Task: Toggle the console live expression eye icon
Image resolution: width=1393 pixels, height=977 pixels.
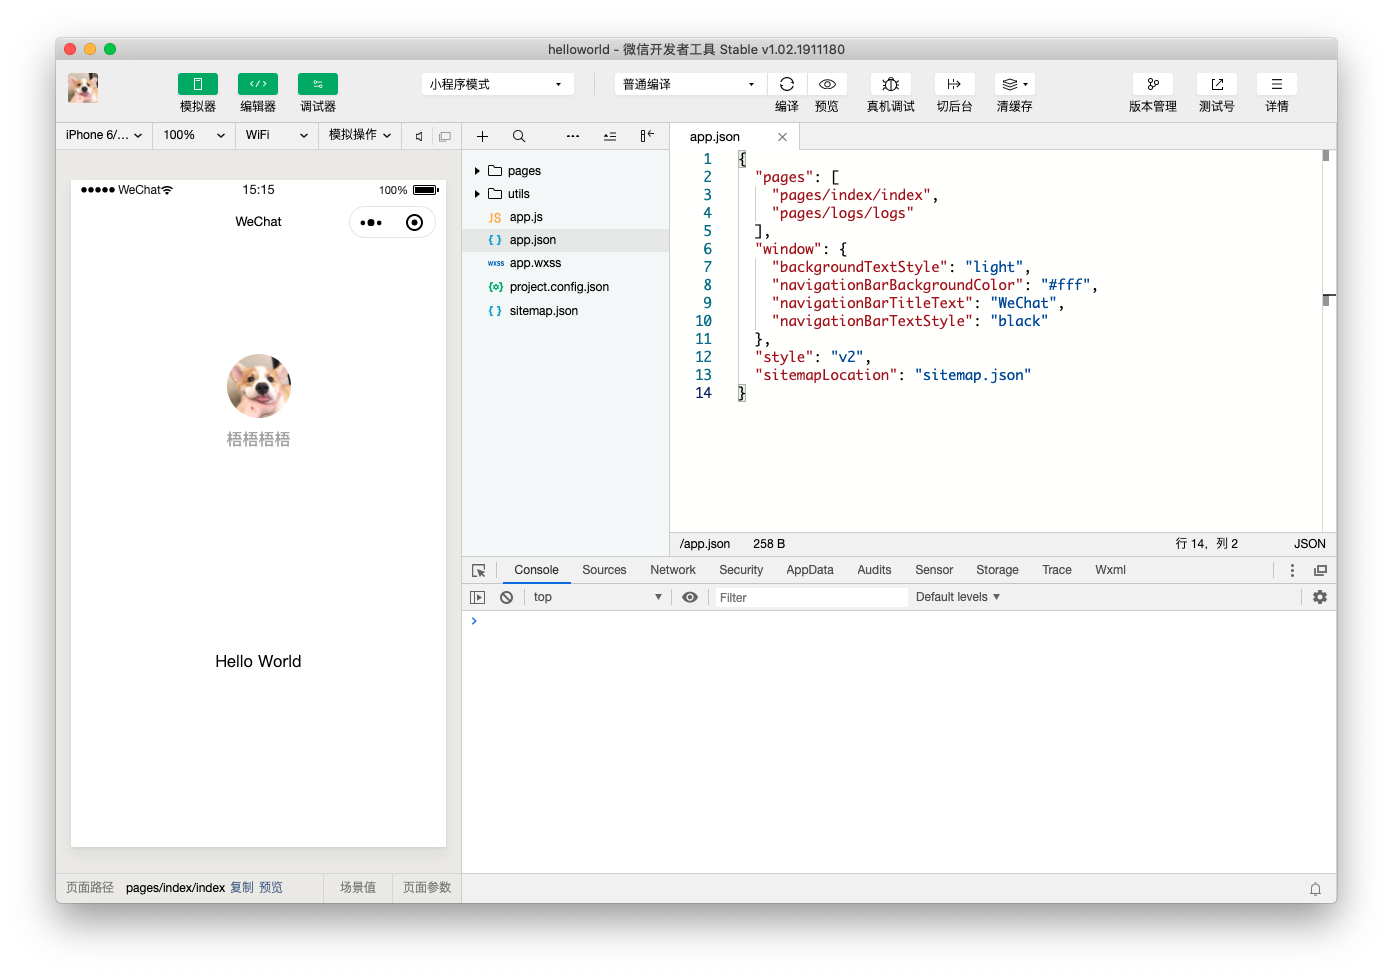Action: 690,597
